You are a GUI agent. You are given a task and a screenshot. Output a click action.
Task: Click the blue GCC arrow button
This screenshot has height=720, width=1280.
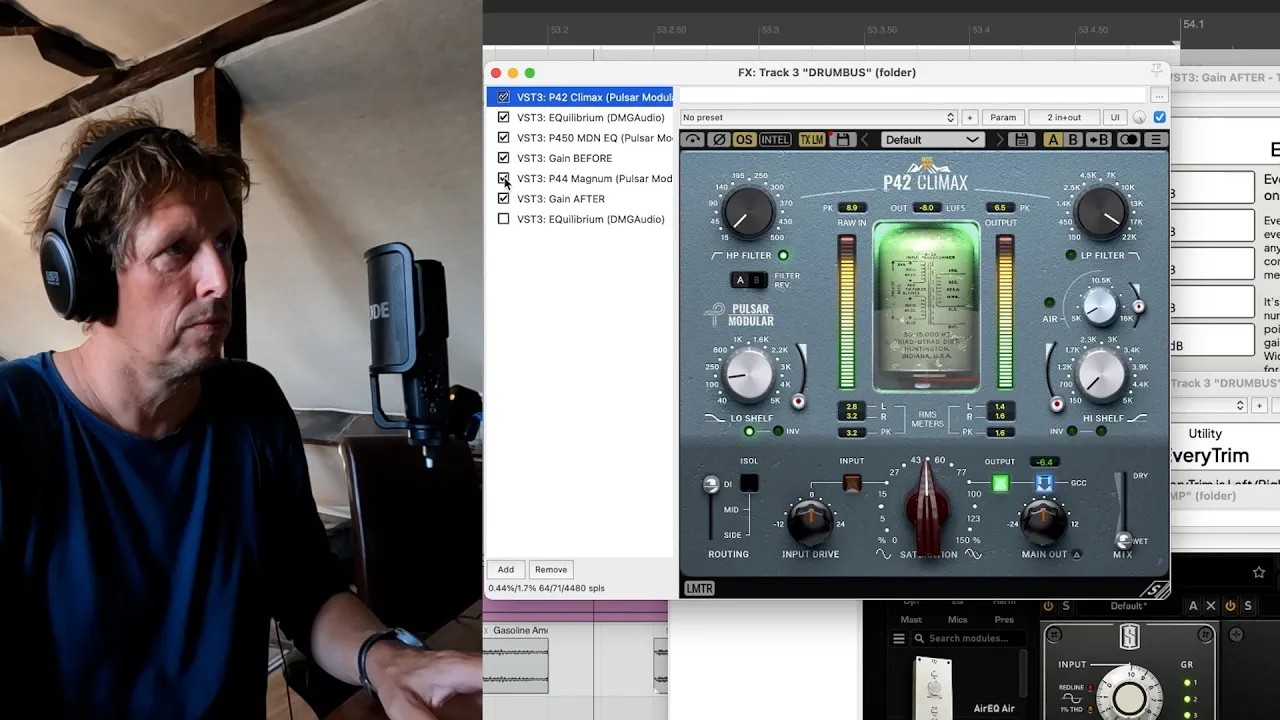[x=1044, y=483]
